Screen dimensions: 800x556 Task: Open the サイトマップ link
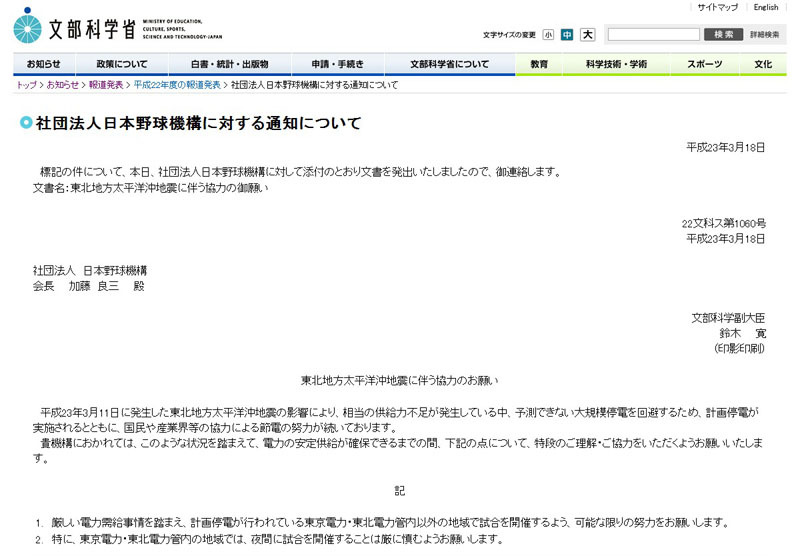717,7
